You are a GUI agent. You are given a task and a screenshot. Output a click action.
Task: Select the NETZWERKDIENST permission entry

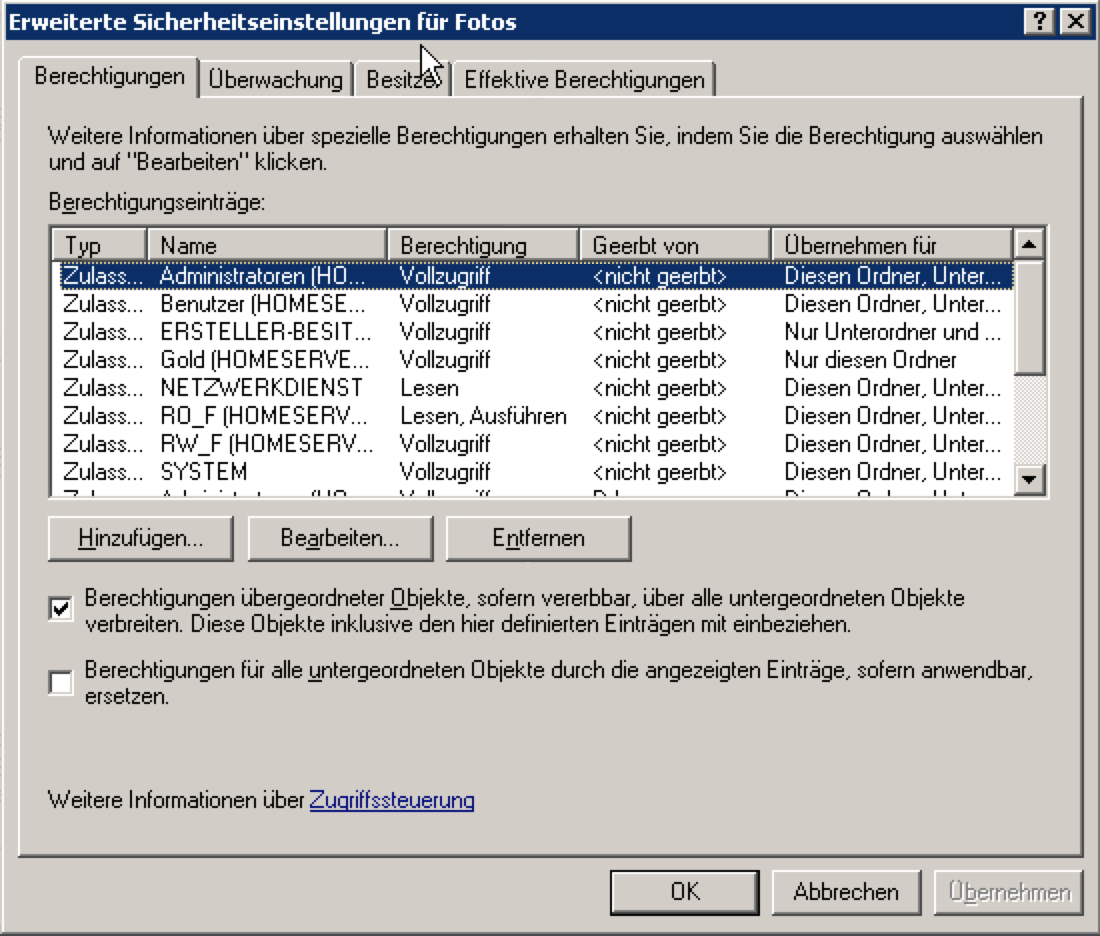262,387
